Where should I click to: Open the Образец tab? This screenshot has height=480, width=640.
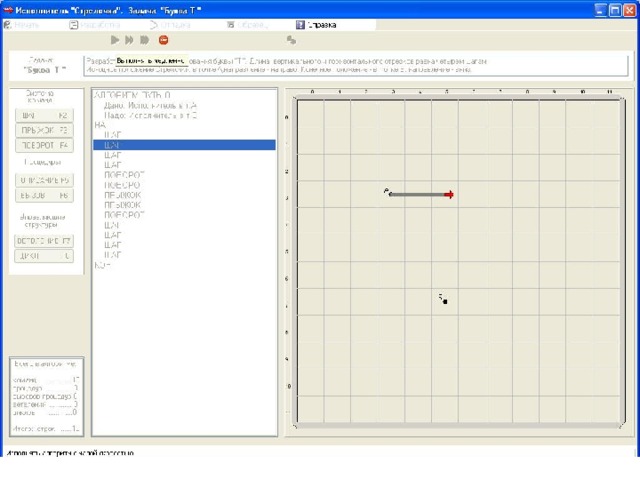[x=247, y=25]
